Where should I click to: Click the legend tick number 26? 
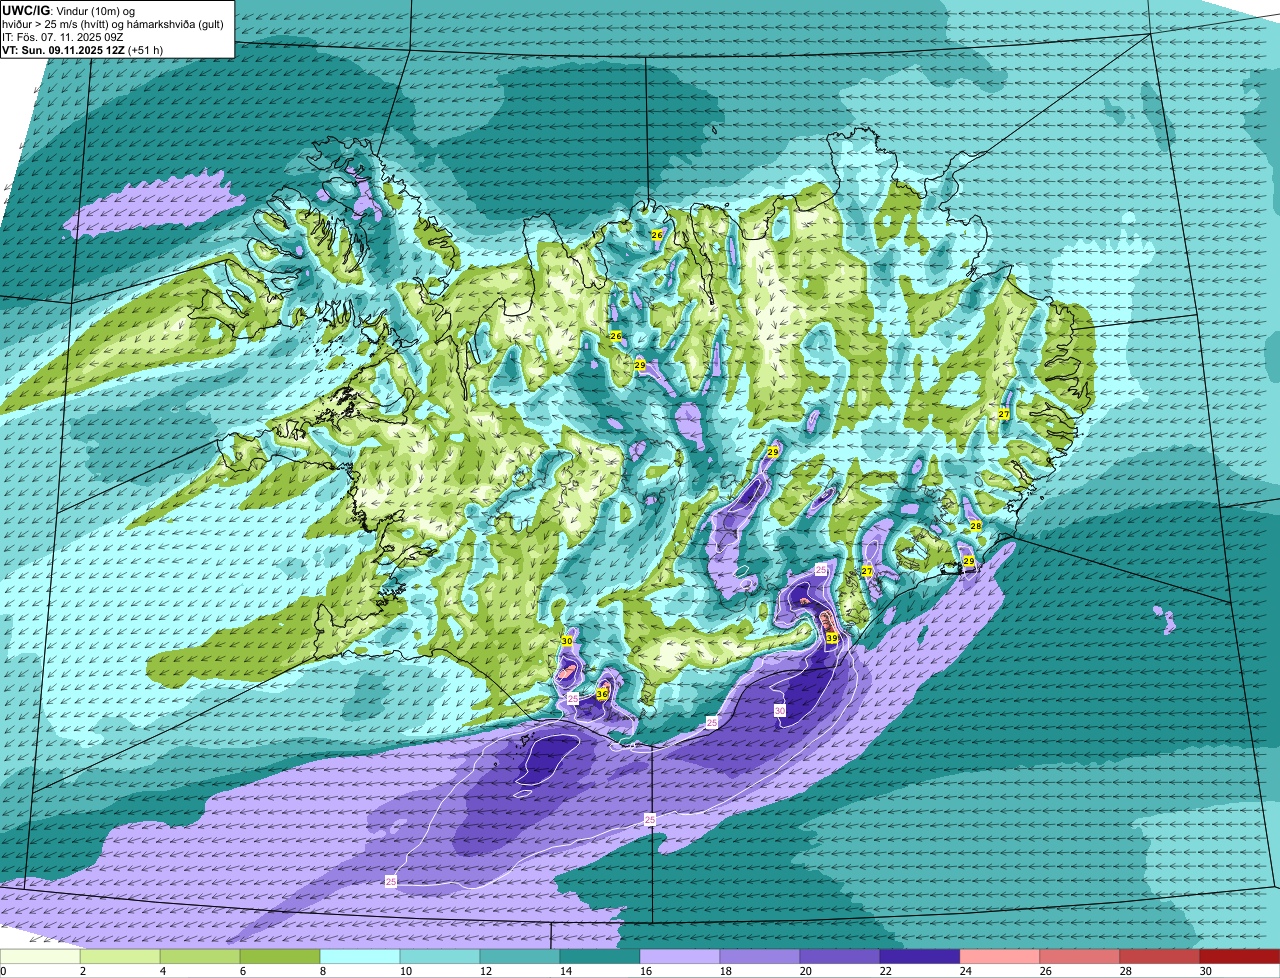[x=1045, y=971]
